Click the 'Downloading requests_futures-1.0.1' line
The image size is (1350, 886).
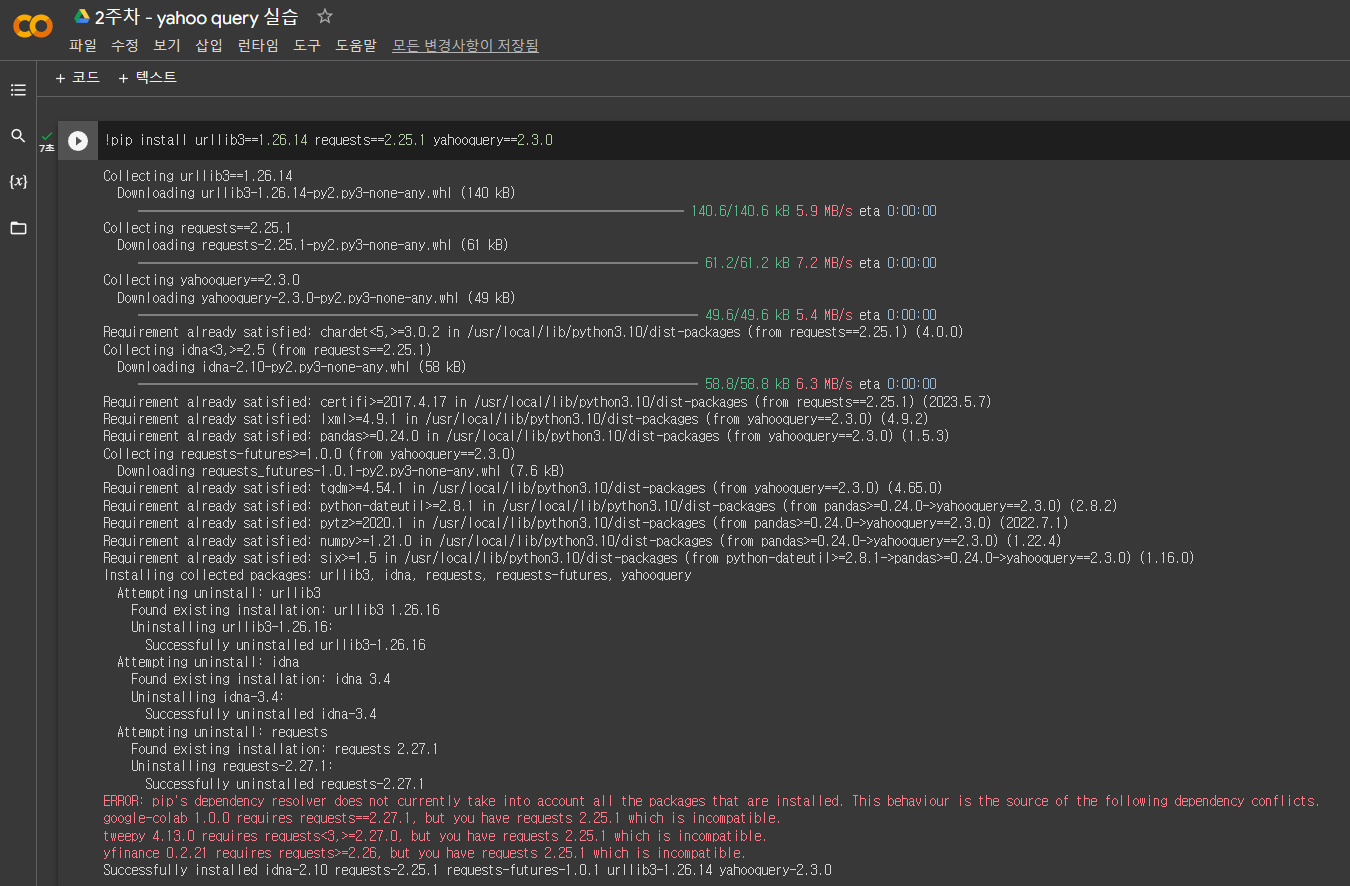tap(340, 471)
